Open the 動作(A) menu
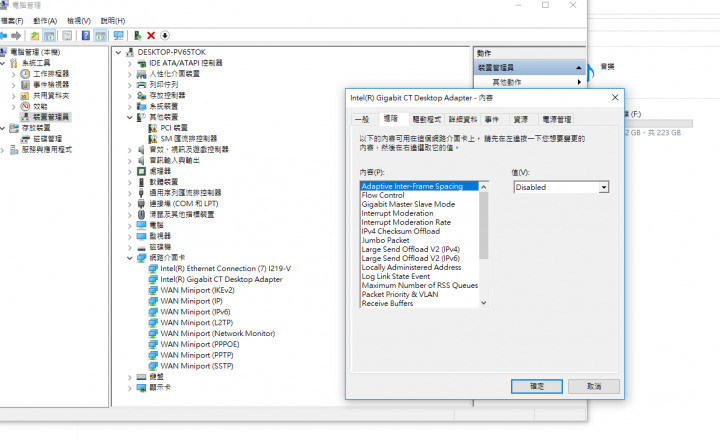This screenshot has height=440, width=720. [x=45, y=21]
